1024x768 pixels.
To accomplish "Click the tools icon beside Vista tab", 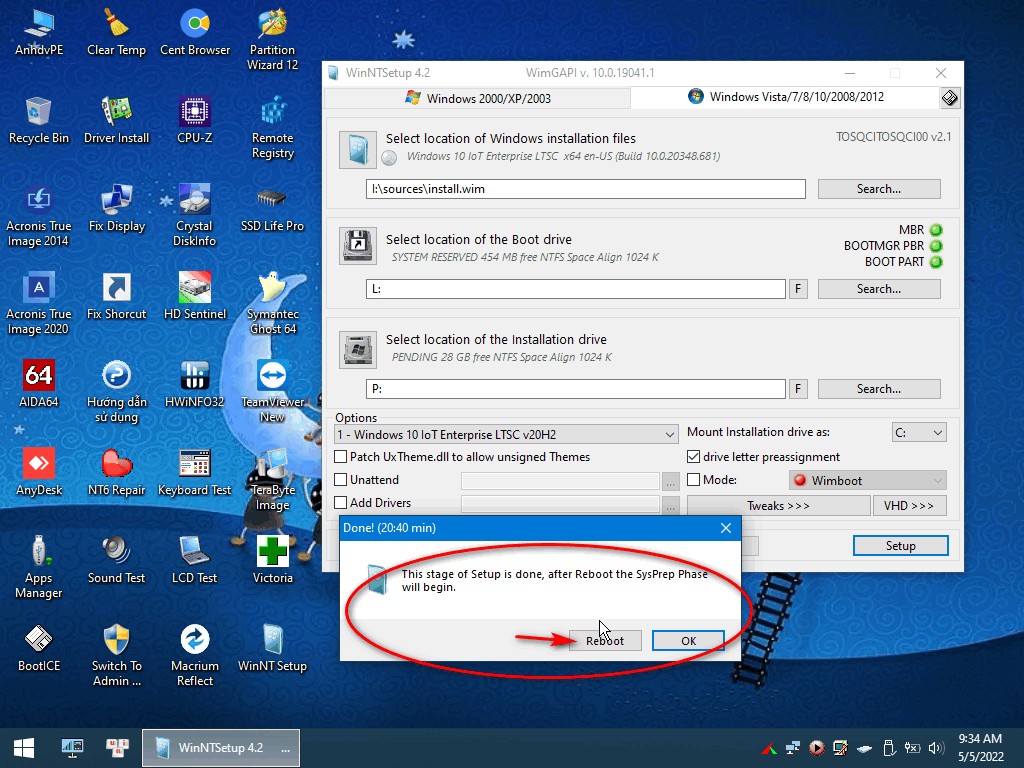I will click(x=950, y=98).
